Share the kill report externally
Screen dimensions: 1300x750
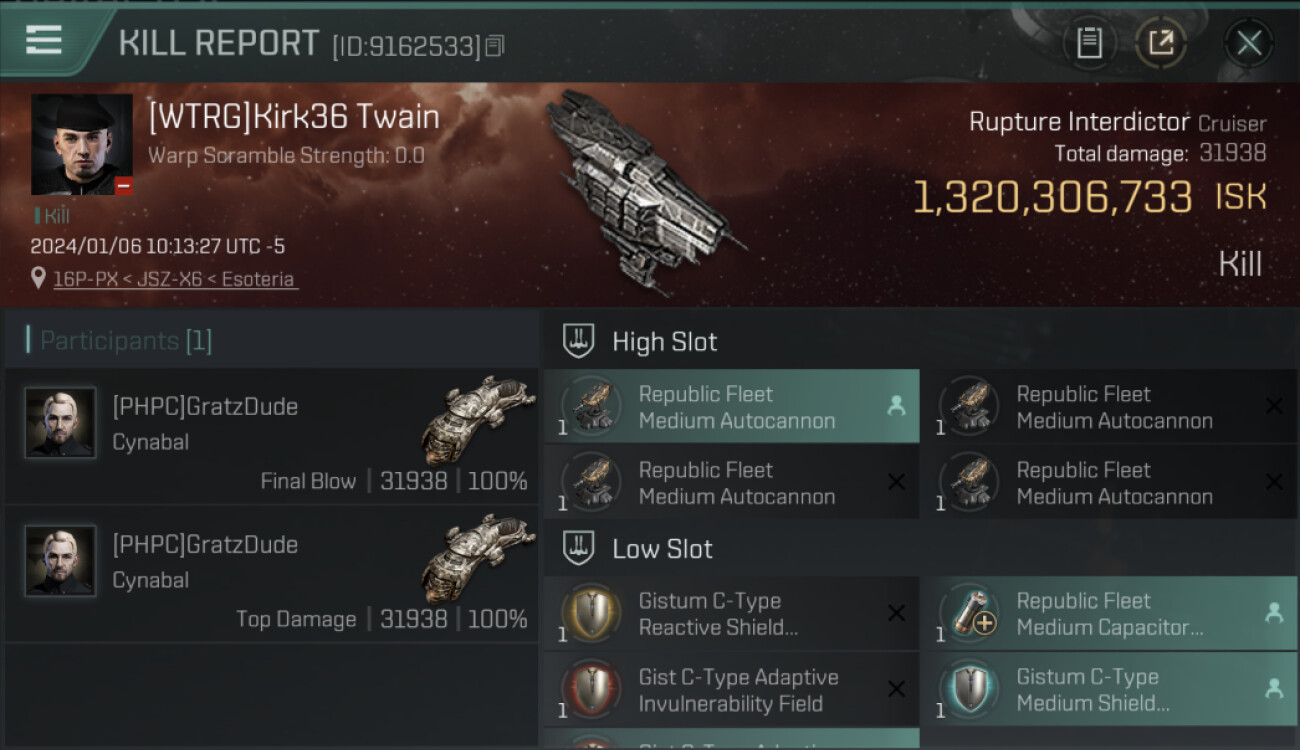pos(1160,43)
